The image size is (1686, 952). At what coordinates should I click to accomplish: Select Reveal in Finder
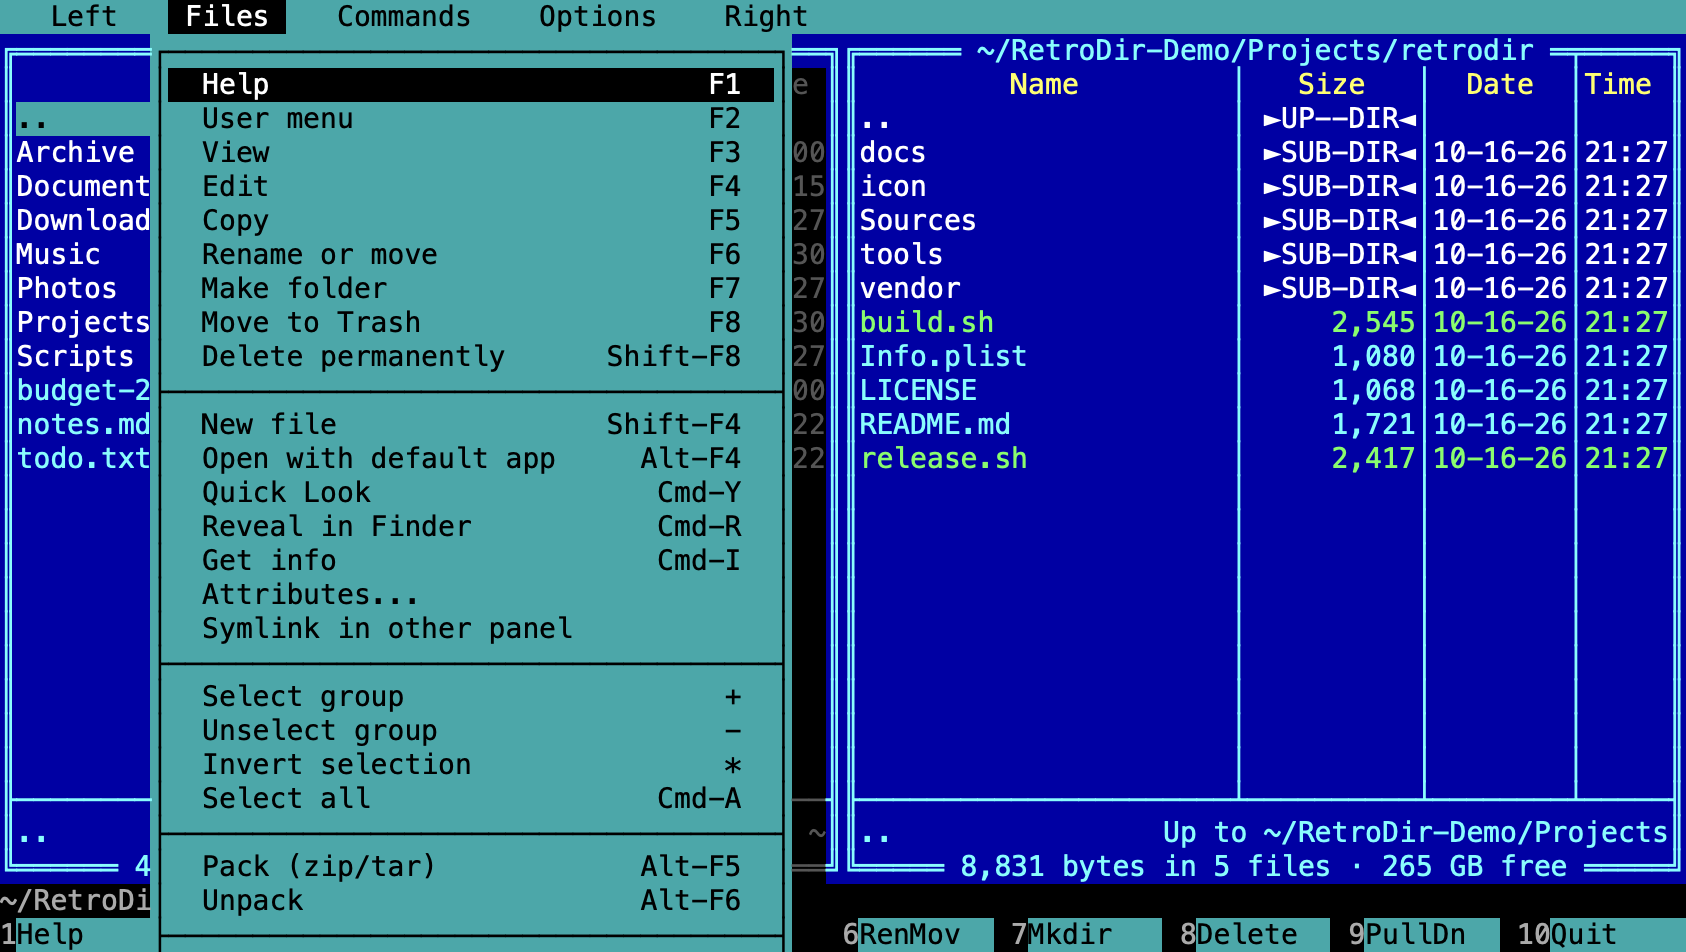471,527
